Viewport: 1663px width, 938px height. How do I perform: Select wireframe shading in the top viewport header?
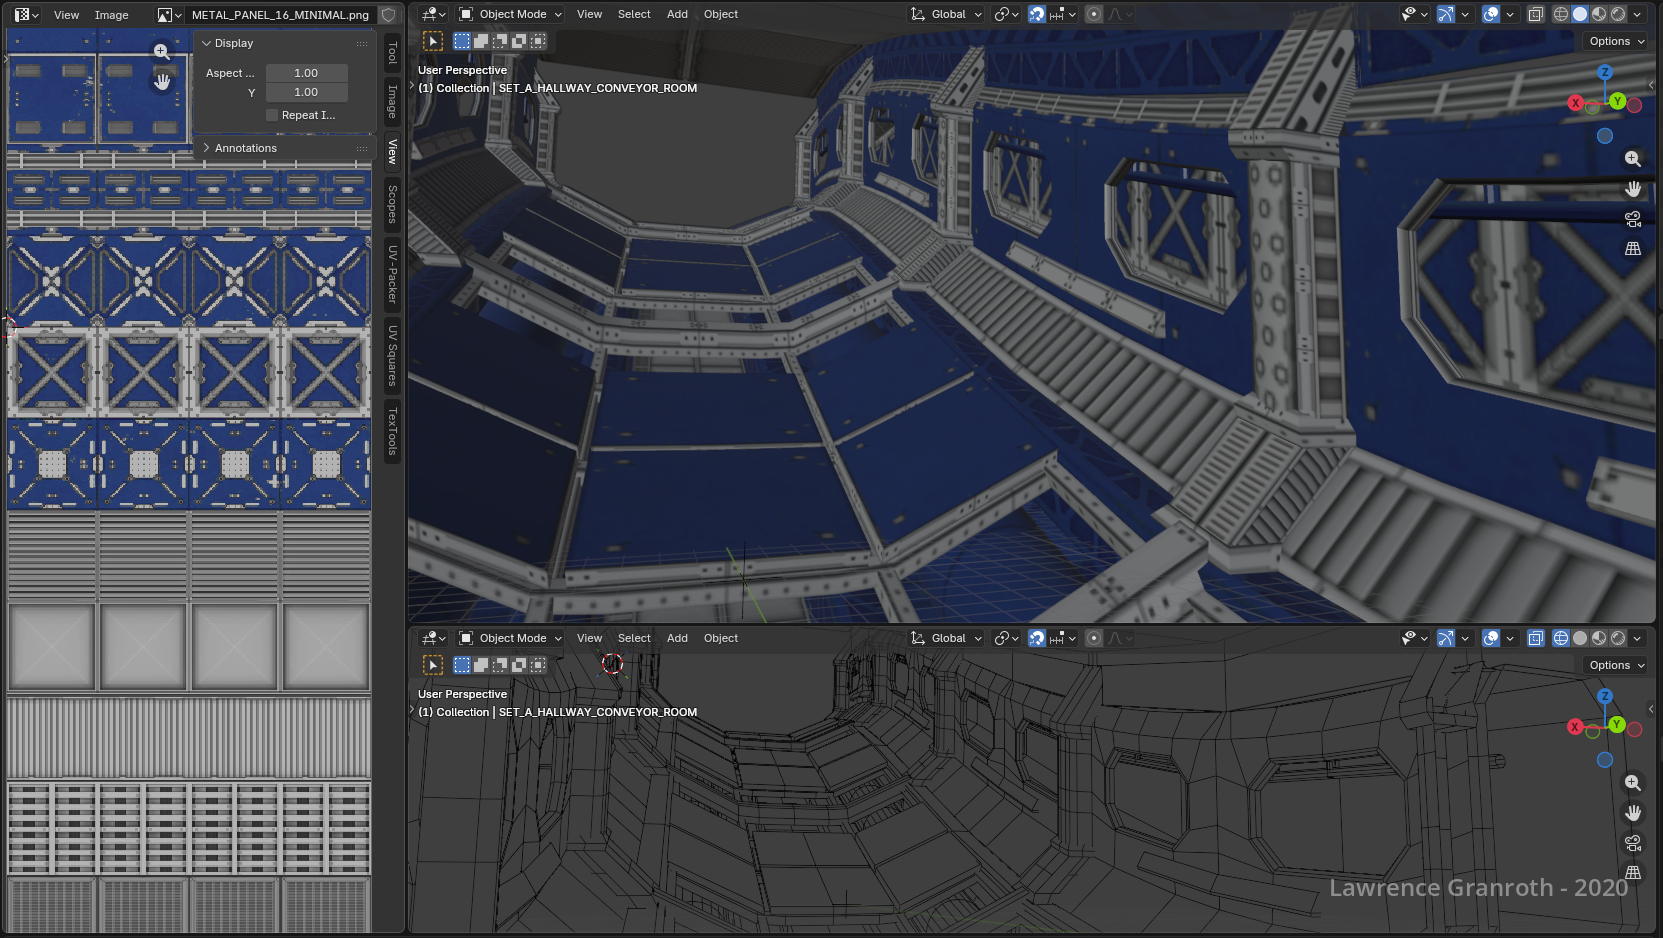point(1560,14)
